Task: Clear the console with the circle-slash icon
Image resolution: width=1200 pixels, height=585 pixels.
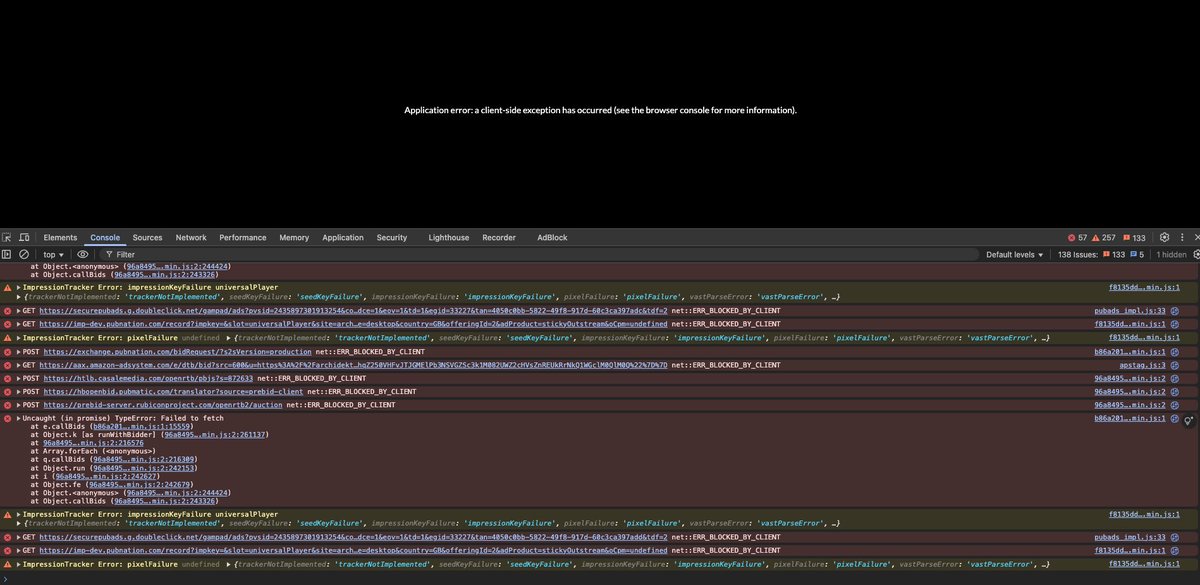Action: [x=23, y=254]
